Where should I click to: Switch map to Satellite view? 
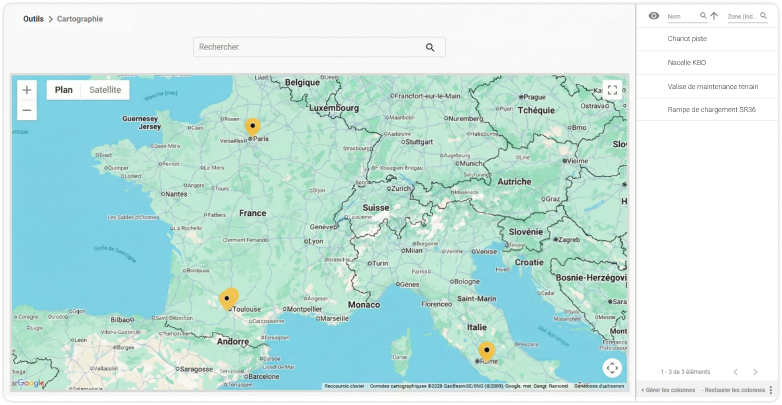tap(105, 90)
